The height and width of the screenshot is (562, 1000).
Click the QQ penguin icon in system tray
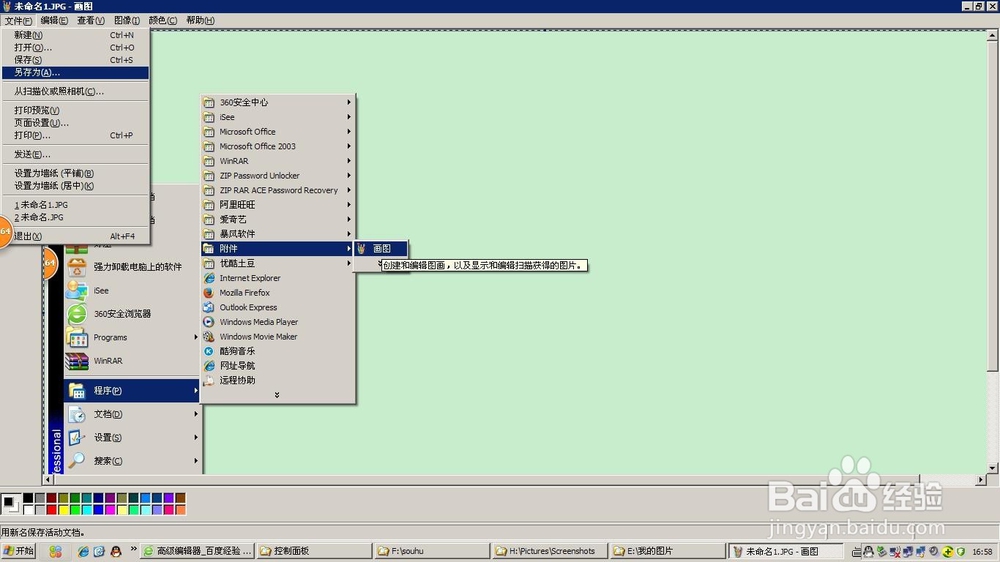[868, 552]
